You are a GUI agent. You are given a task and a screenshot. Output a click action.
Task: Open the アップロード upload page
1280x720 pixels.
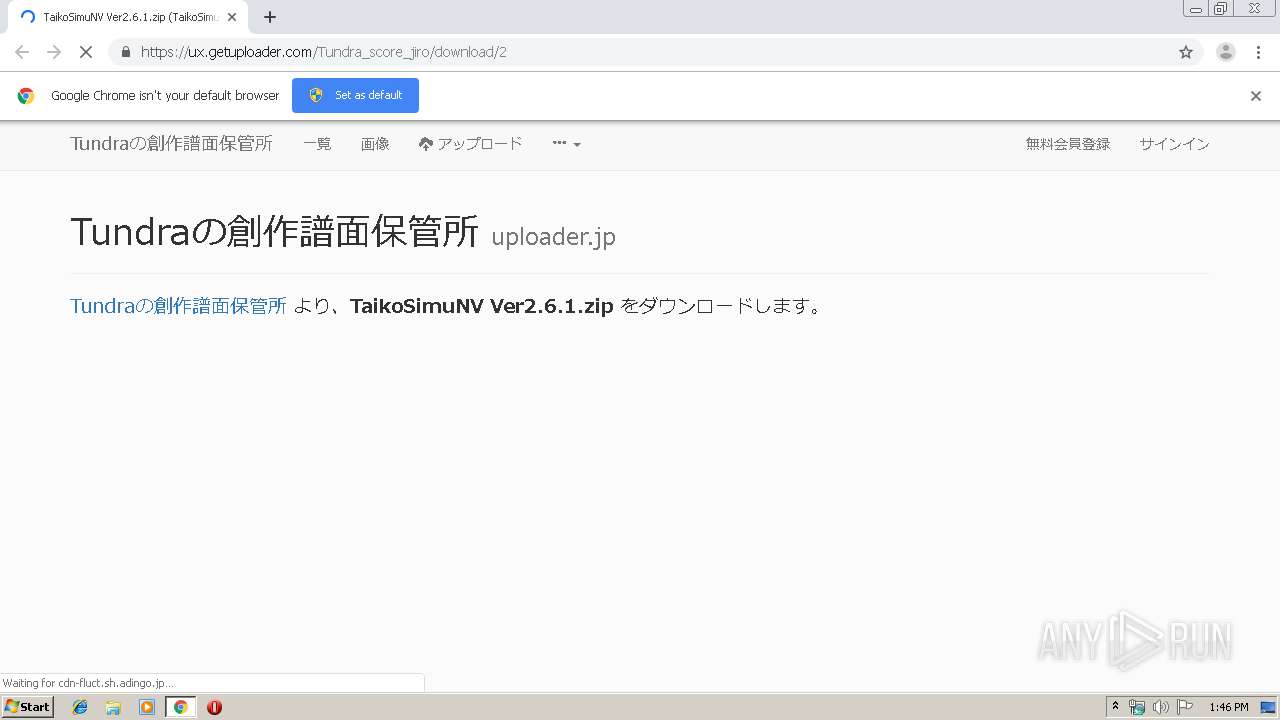470,144
